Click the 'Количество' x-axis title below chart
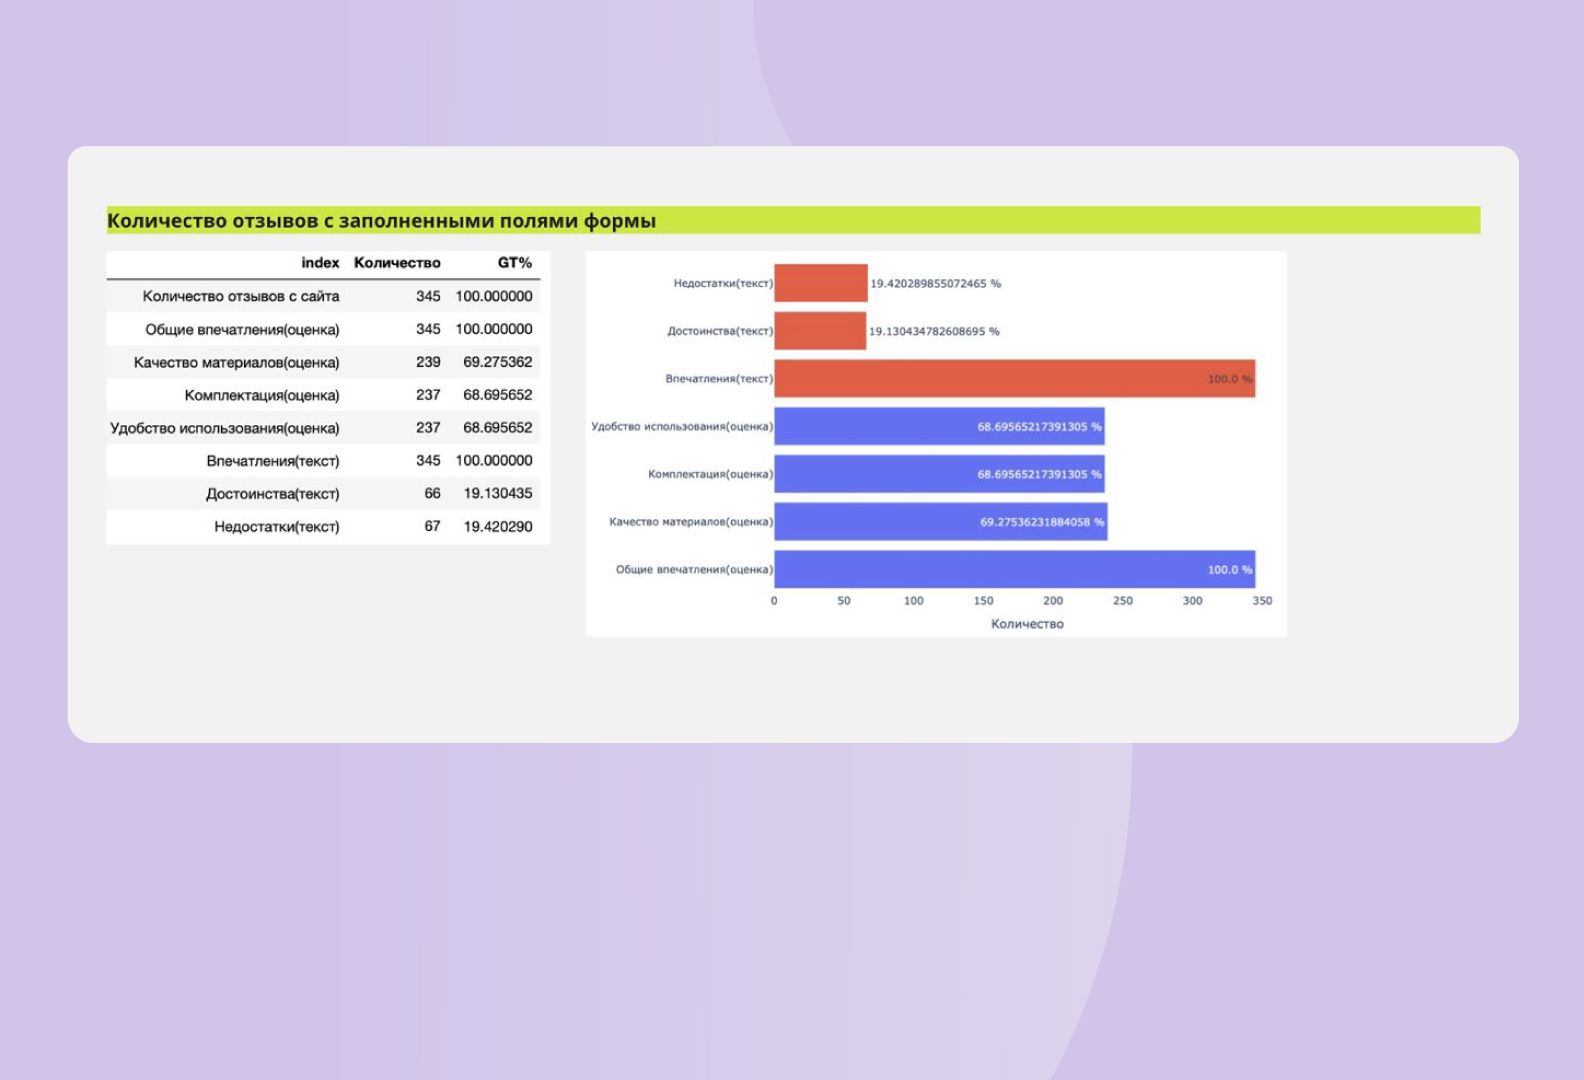 [x=1027, y=624]
